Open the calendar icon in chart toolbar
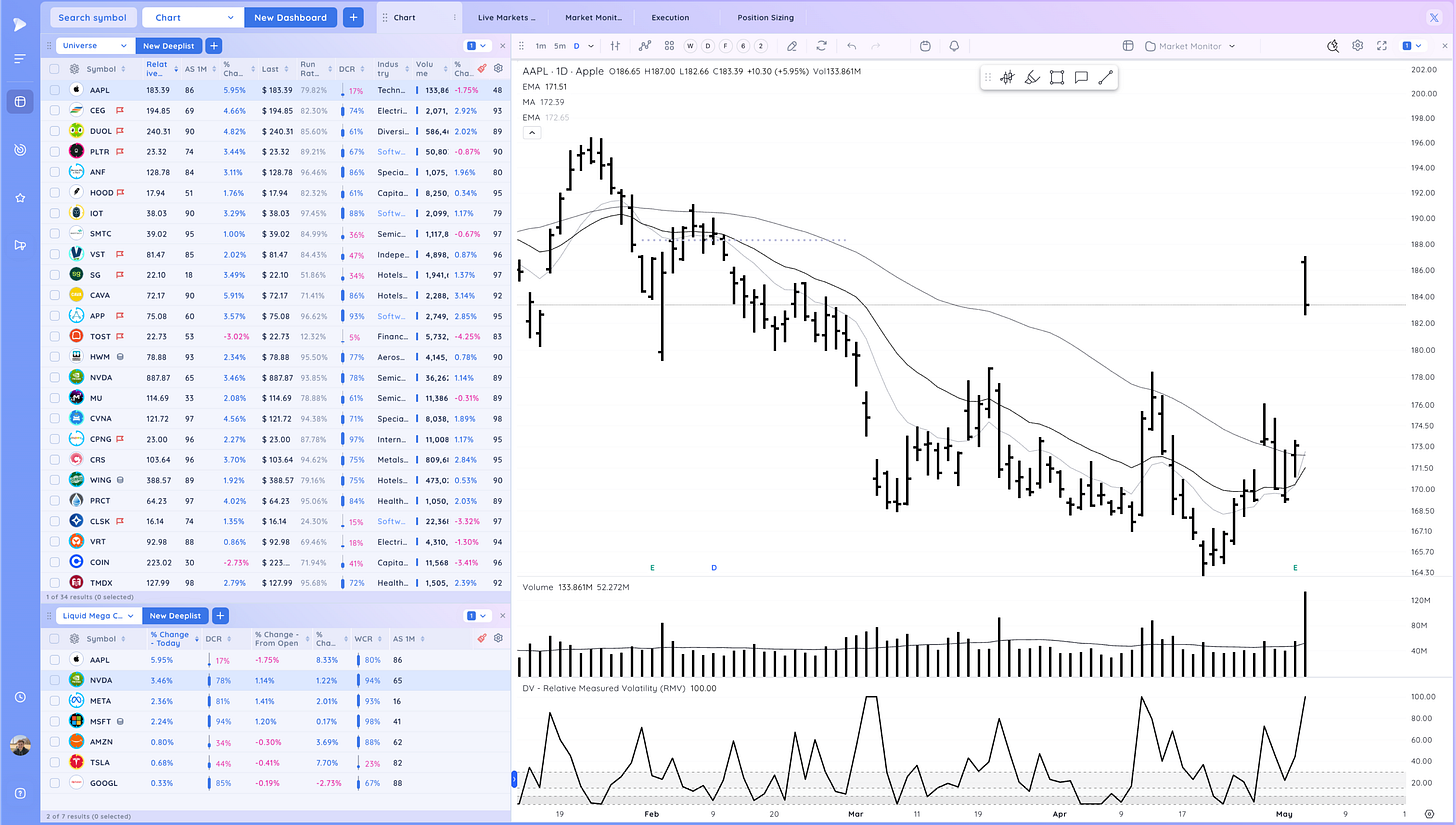The height and width of the screenshot is (825, 1456). tap(925, 46)
